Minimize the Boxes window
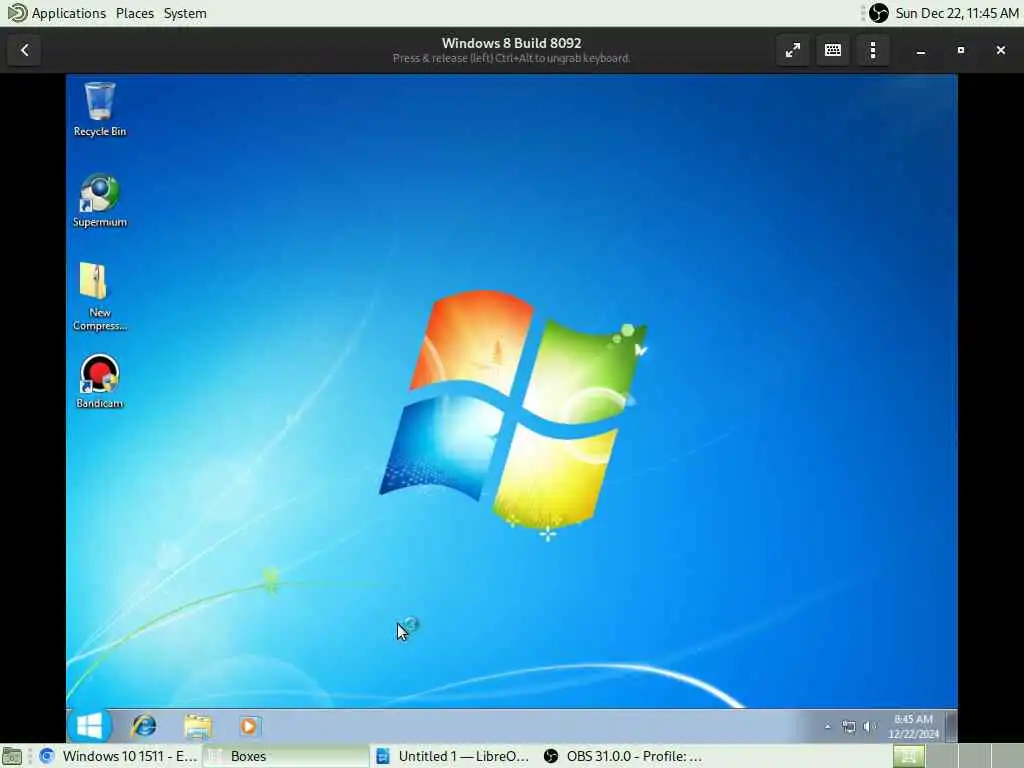 [921, 50]
